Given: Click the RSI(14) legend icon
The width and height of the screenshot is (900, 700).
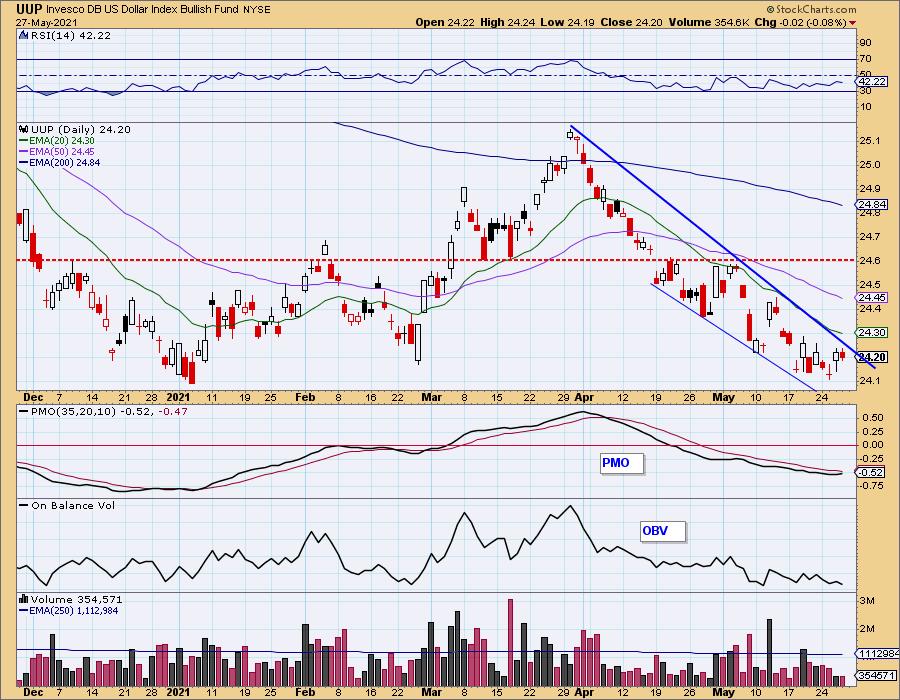Looking at the screenshot, I should click(23, 35).
